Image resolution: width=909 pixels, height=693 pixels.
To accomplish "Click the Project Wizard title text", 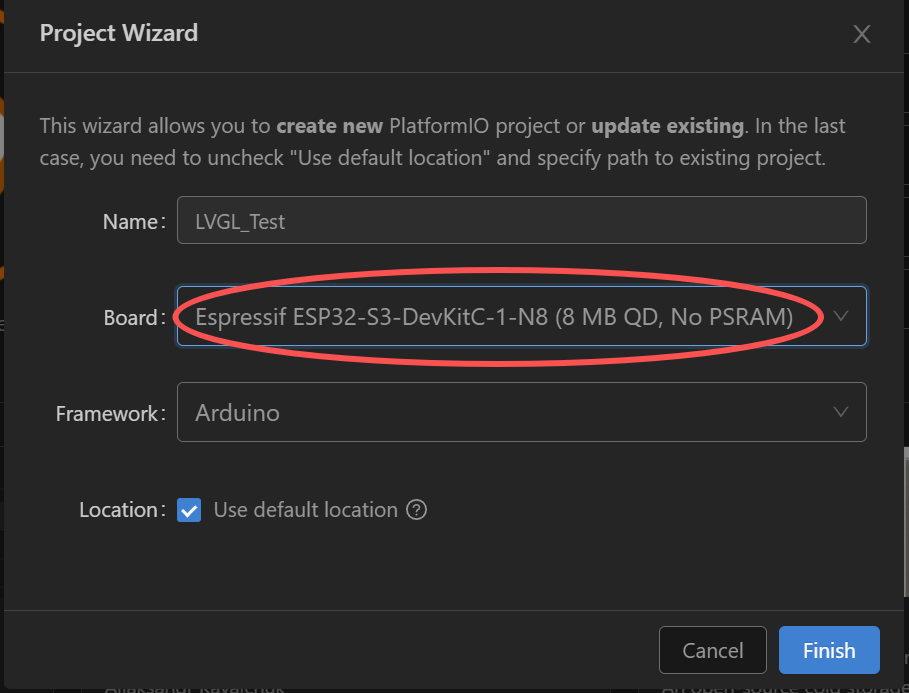I will click(x=119, y=33).
